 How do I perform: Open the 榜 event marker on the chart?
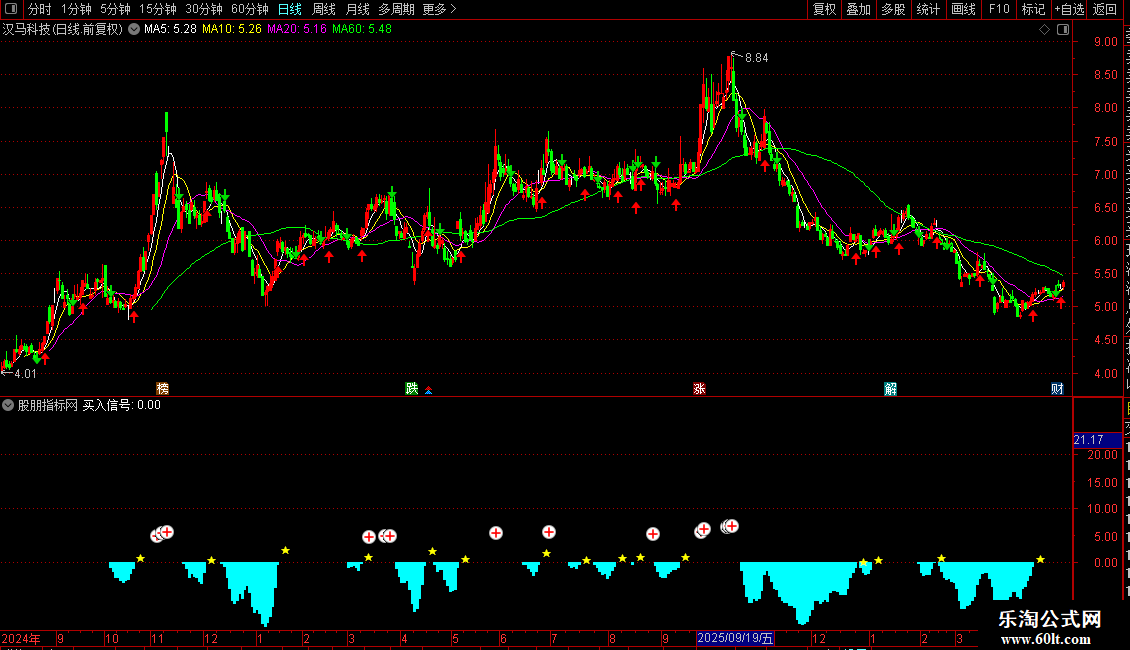point(163,388)
